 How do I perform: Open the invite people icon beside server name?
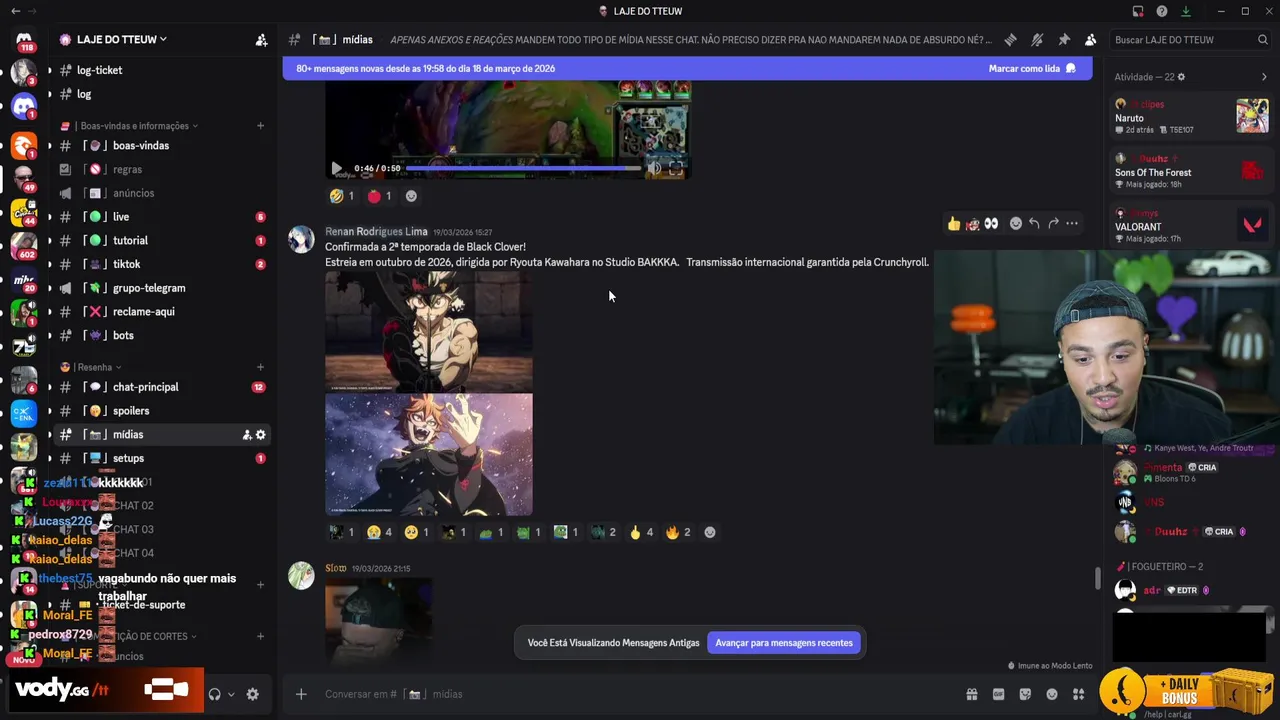(x=261, y=40)
